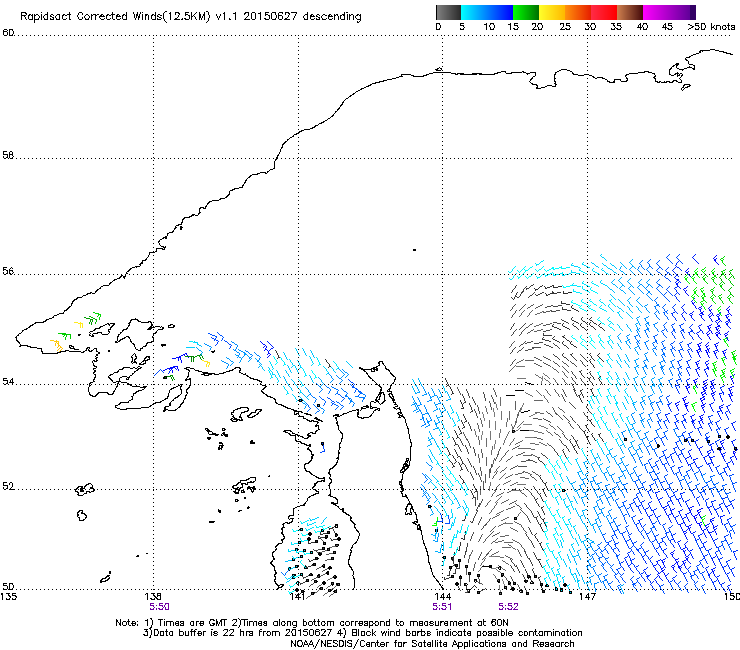Click the longitude label '144' on bottom axis
This screenshot has height=650, width=740.
(x=442, y=596)
